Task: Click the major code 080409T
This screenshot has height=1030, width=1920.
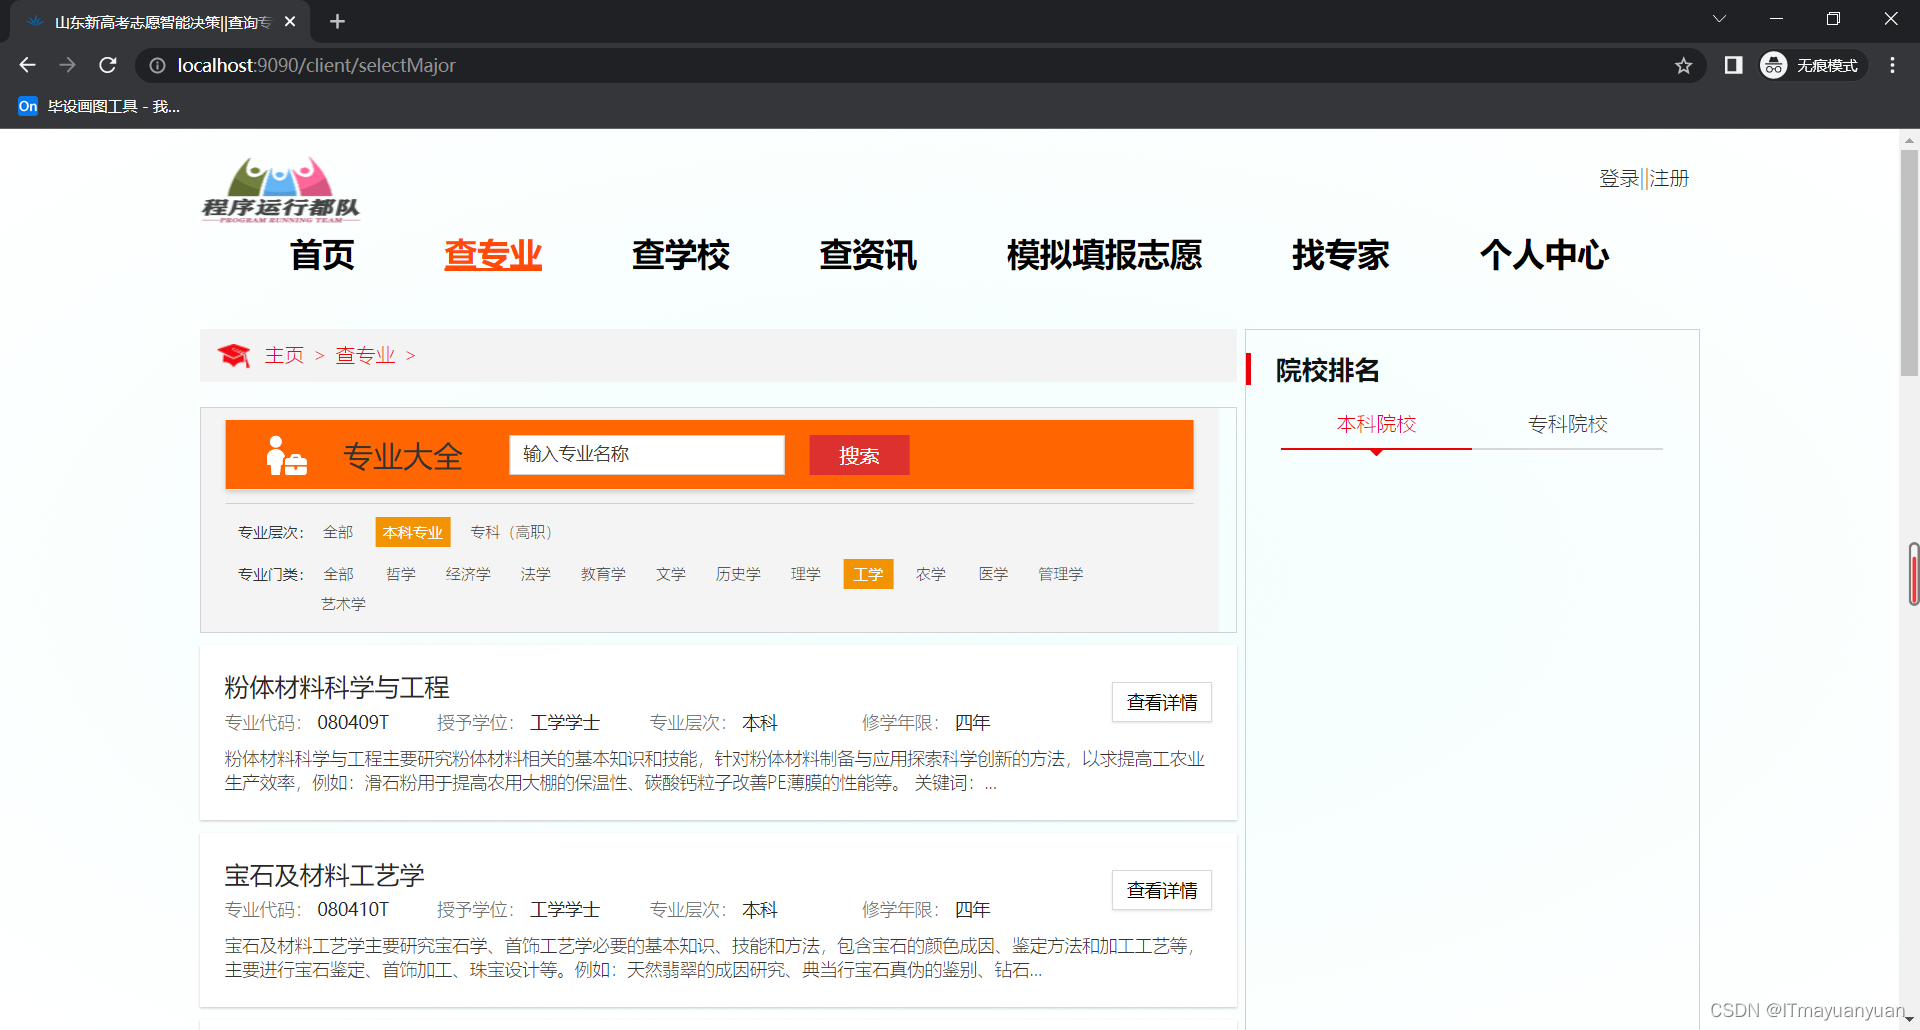Action: click(353, 723)
